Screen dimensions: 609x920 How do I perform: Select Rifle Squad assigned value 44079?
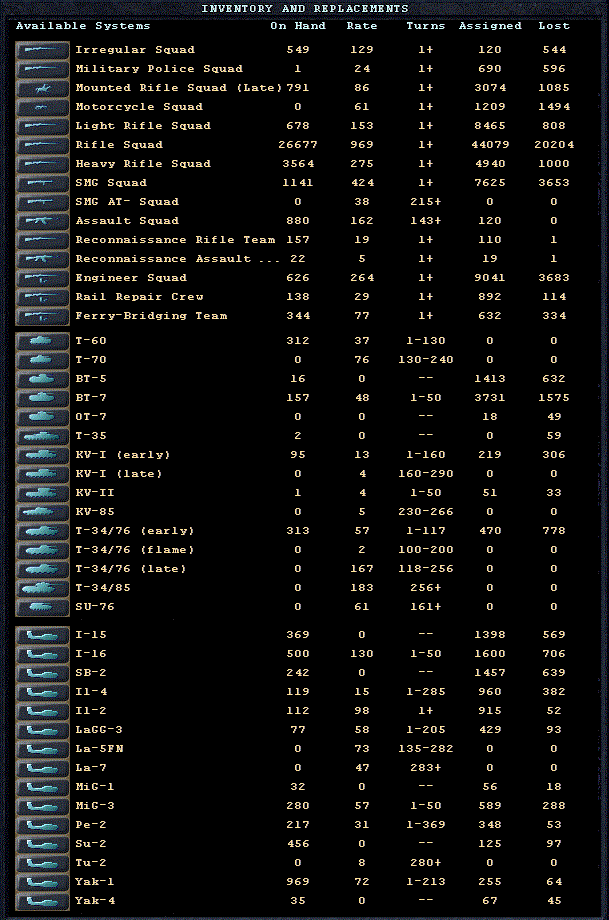click(x=490, y=145)
